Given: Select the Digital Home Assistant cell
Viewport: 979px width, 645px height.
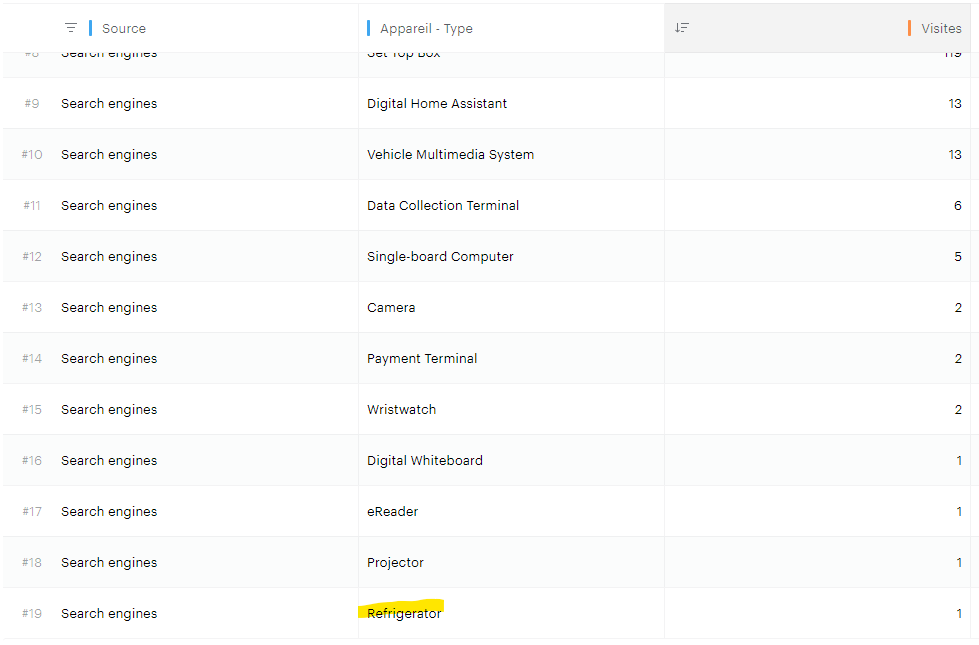Looking at the screenshot, I should (437, 104).
